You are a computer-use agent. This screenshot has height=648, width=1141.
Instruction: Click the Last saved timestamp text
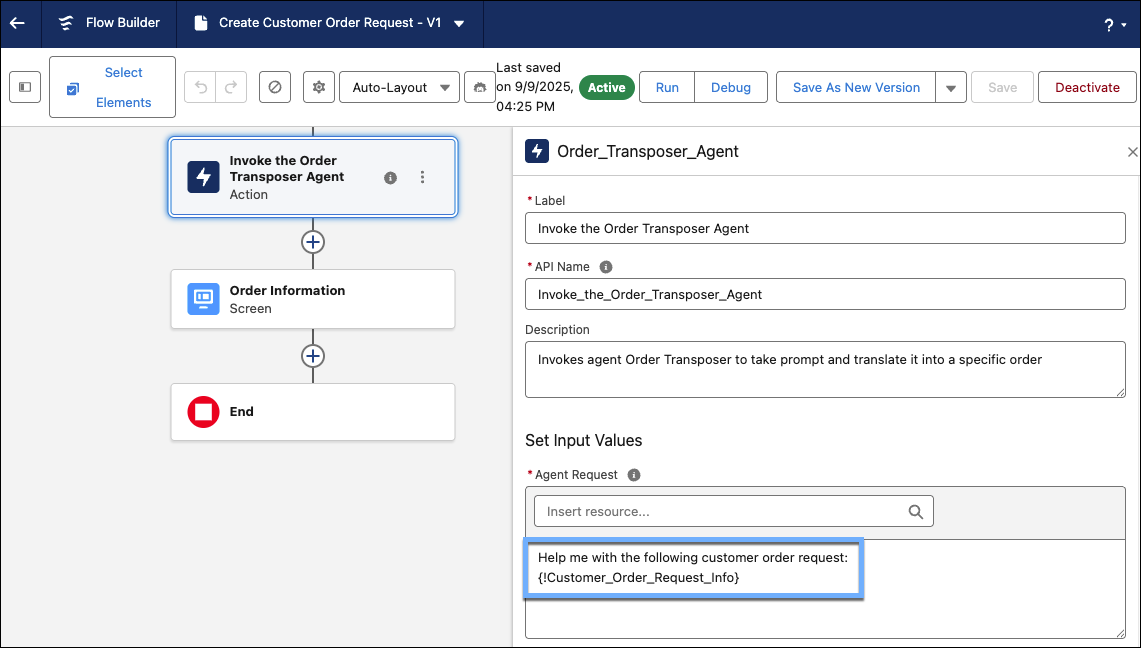pos(535,87)
